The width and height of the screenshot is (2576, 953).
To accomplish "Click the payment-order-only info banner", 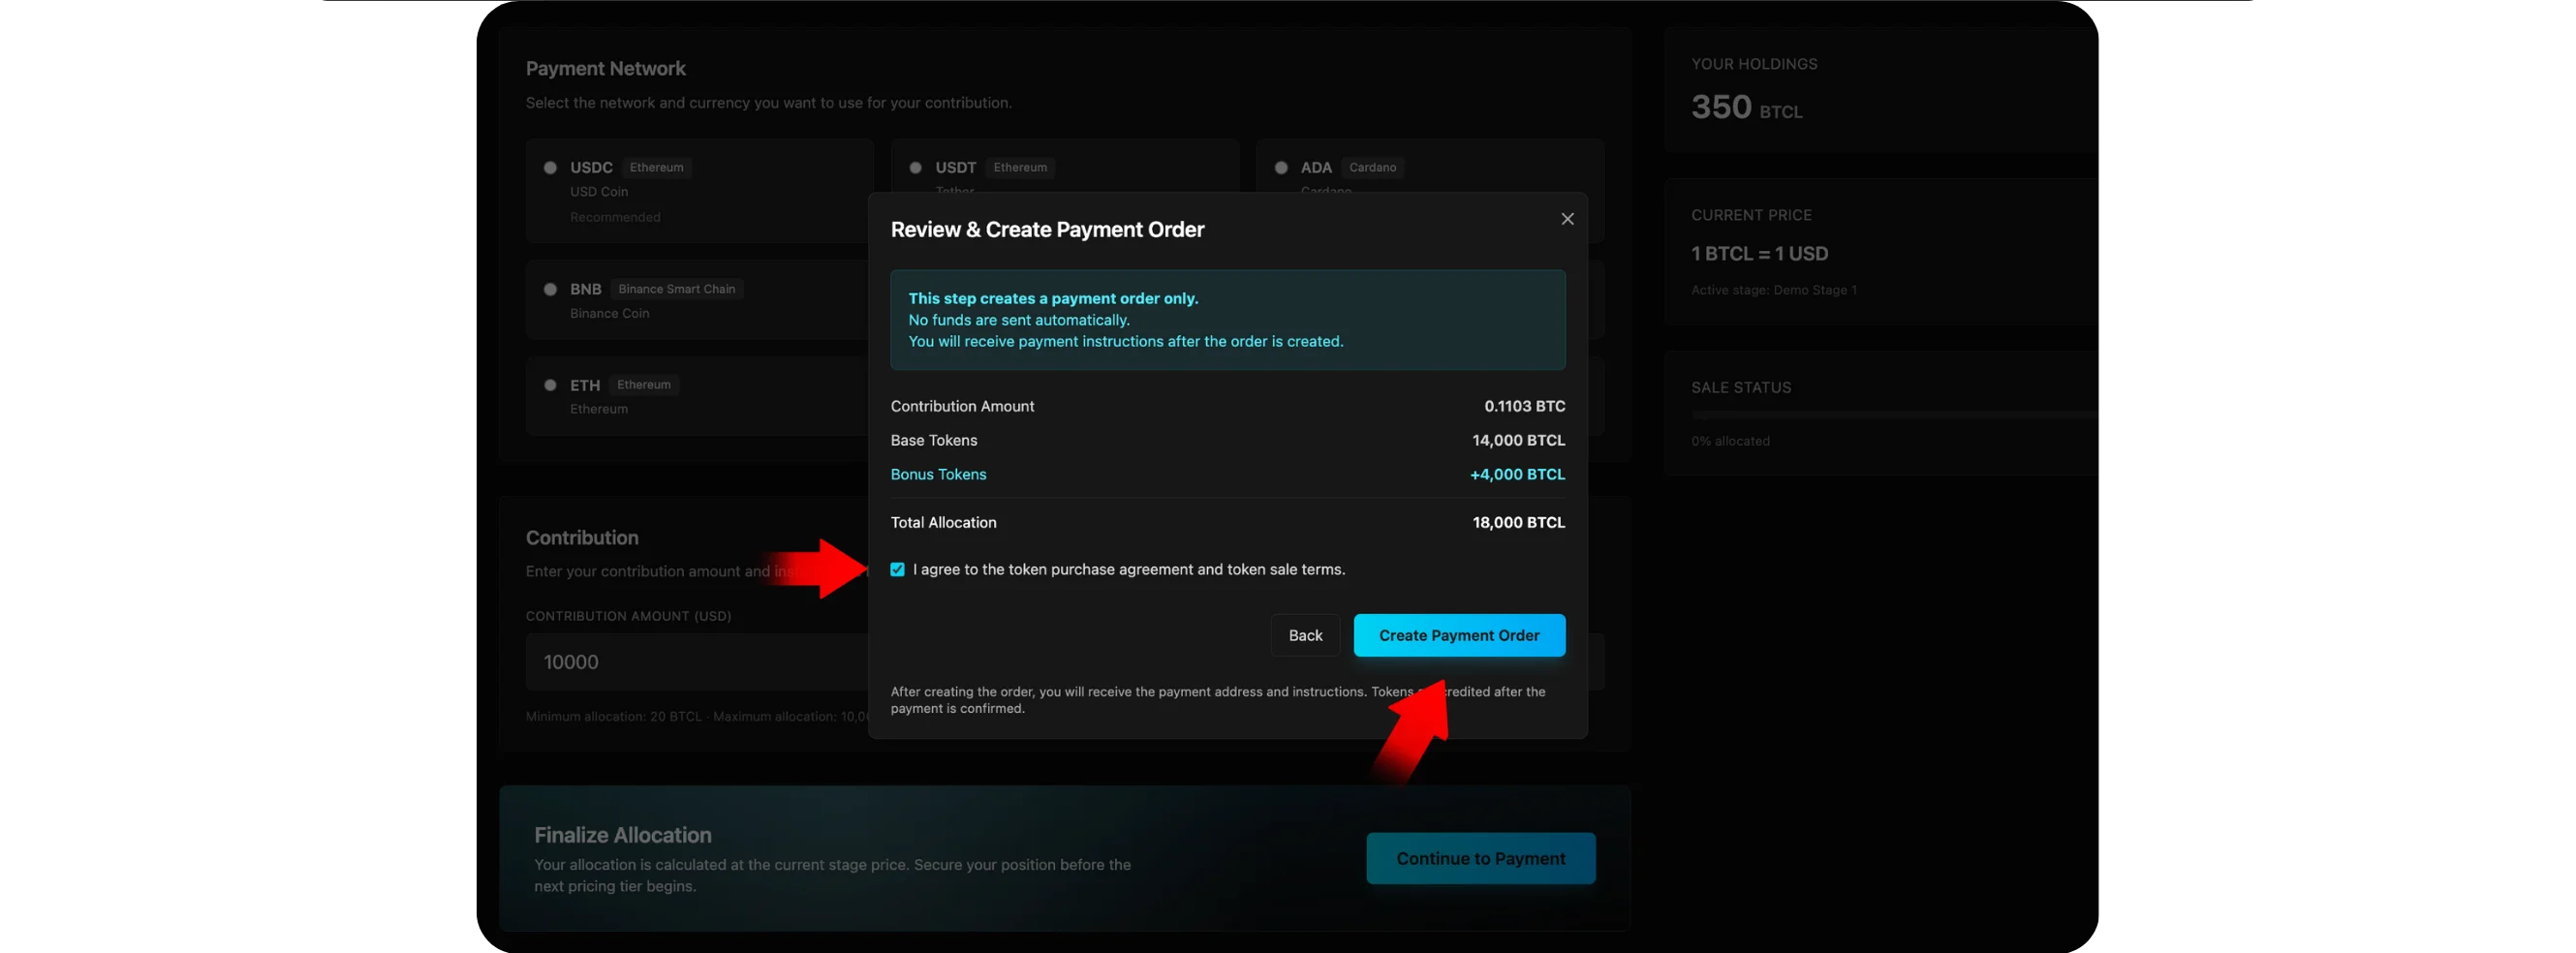I will tap(1227, 320).
